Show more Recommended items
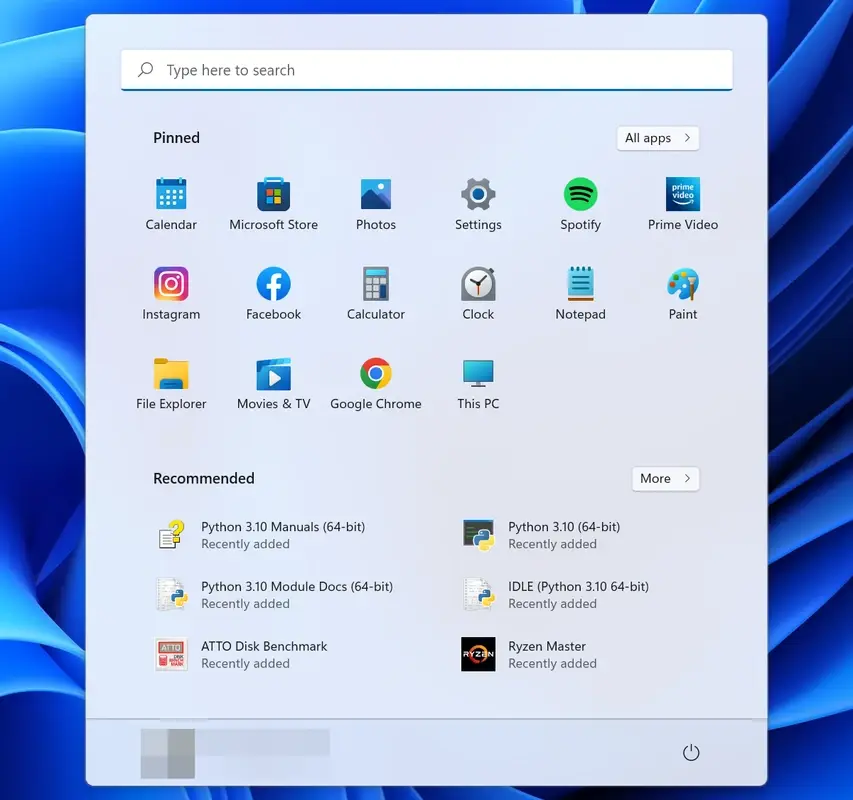The image size is (853, 800). click(x=665, y=478)
